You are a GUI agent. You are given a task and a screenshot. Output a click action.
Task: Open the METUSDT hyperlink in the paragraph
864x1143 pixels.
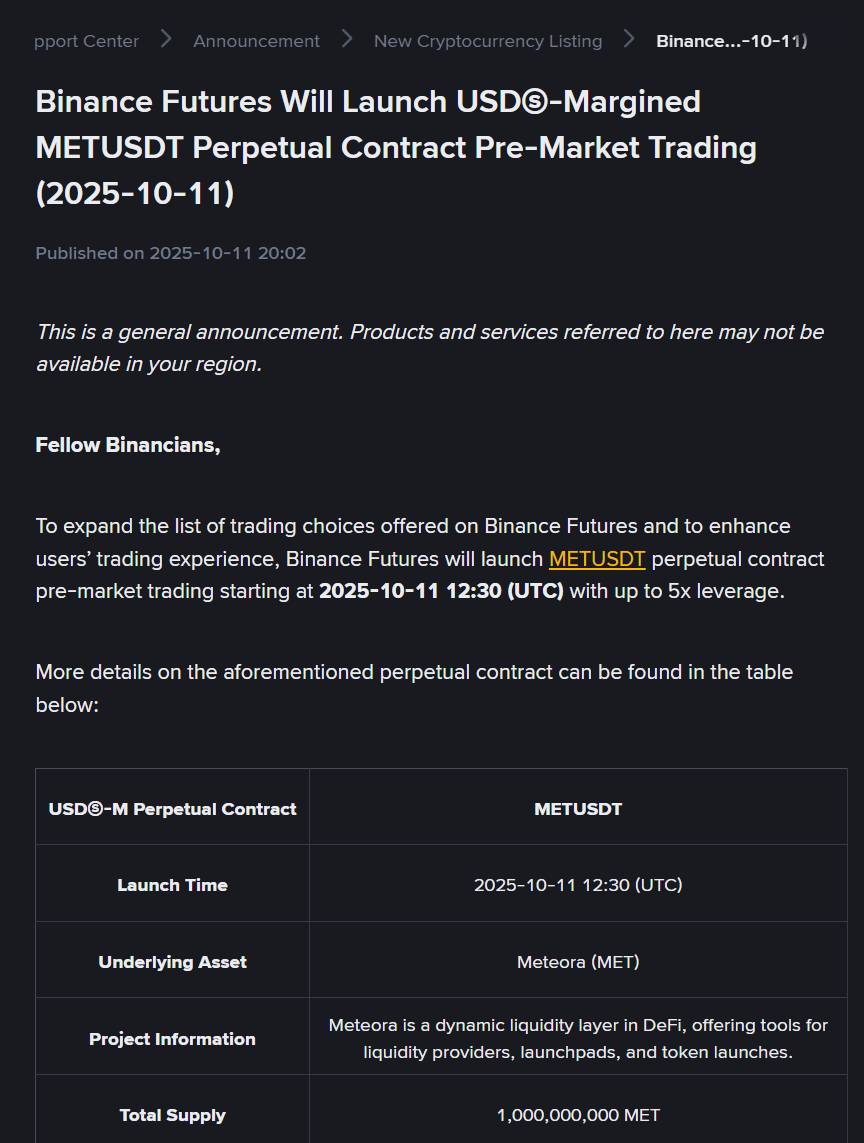click(597, 558)
